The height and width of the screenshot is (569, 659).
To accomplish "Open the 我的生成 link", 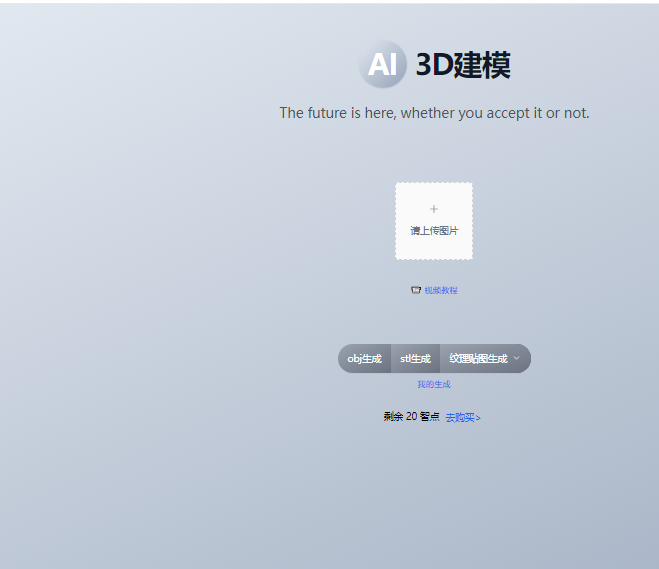I will pyautogui.click(x=434, y=384).
